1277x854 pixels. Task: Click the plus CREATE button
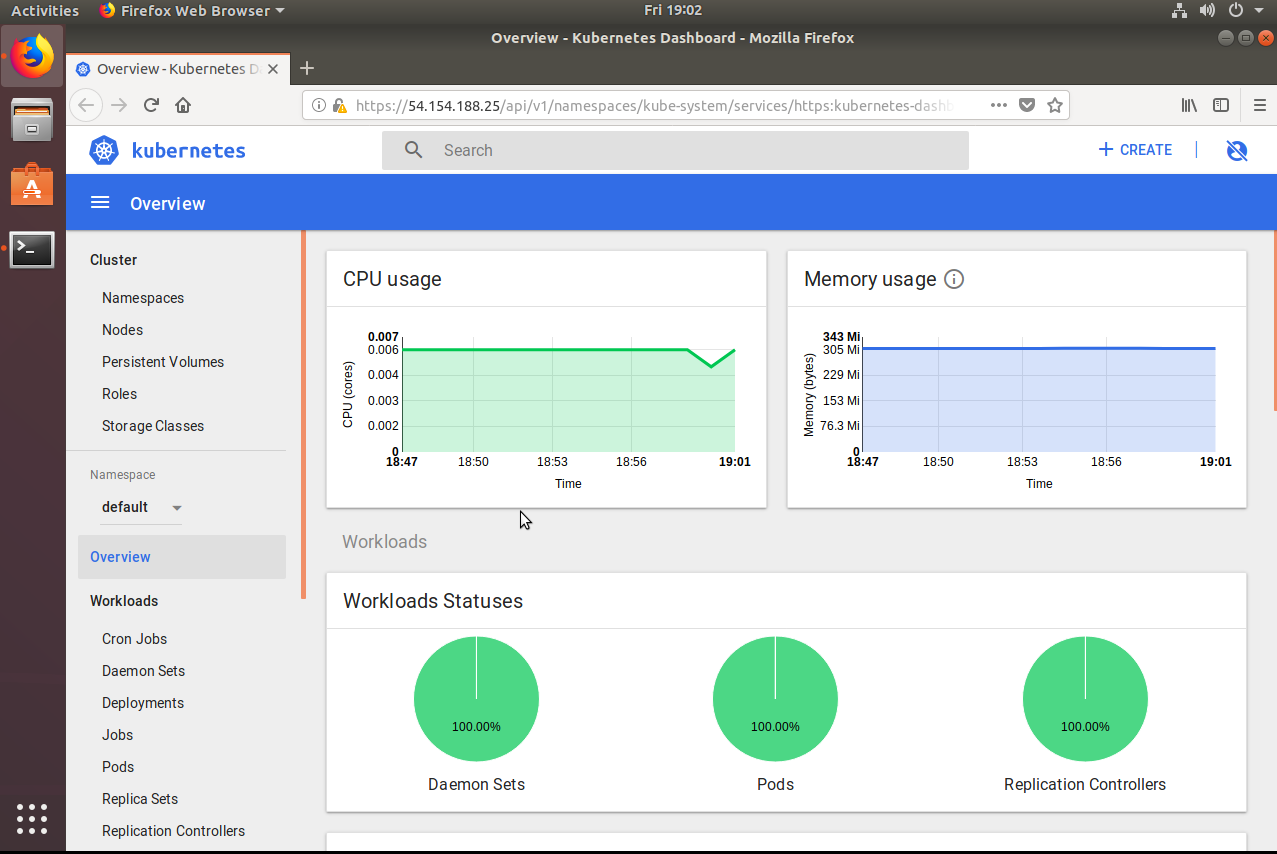coord(1135,150)
